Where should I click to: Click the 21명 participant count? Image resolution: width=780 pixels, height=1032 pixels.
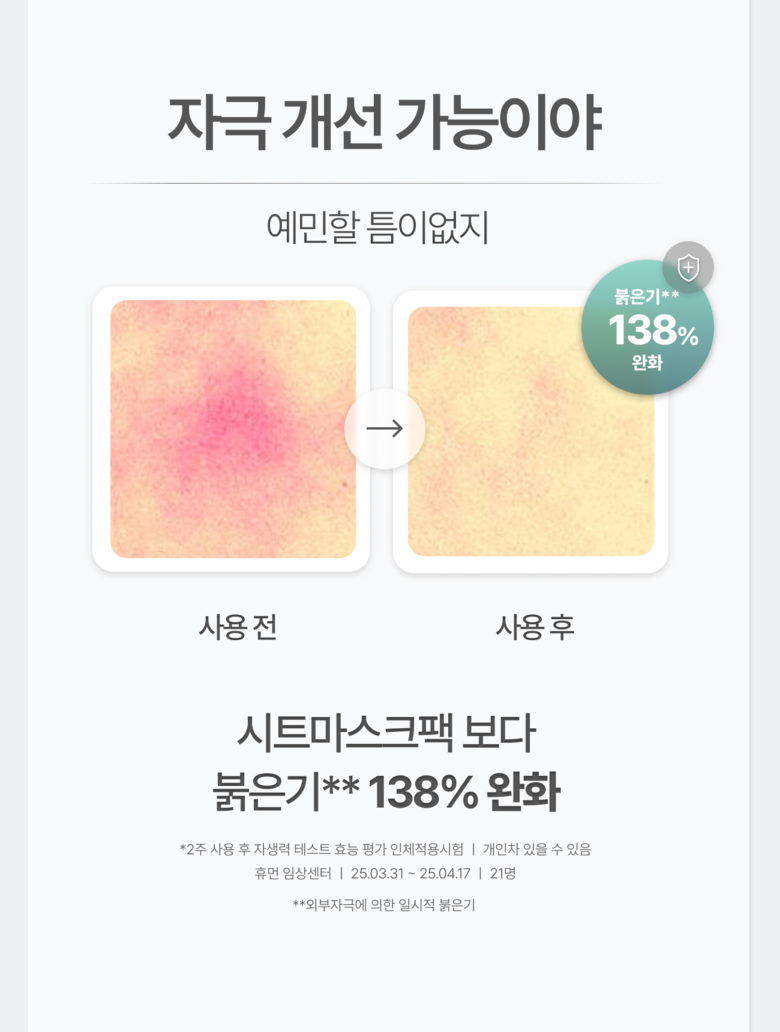coord(502,873)
